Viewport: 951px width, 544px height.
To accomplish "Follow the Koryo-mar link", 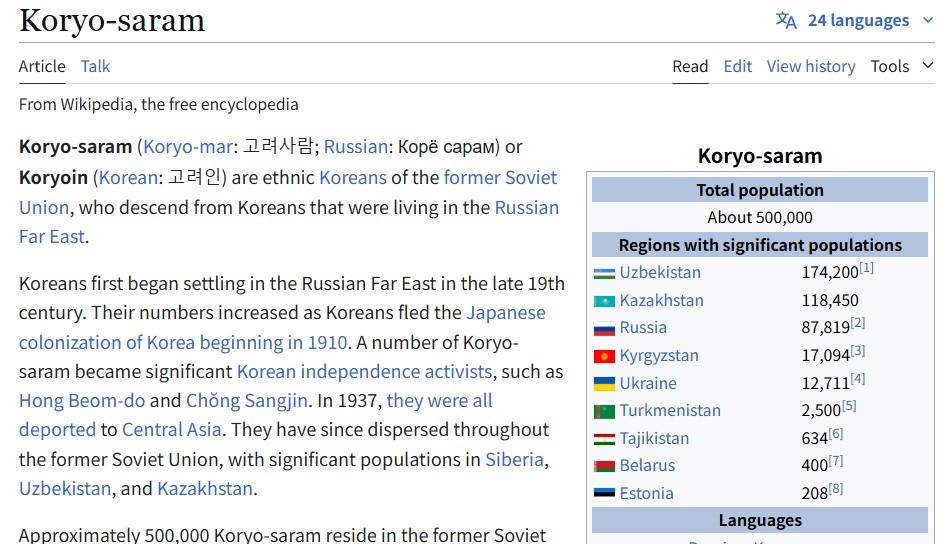I will 188,147.
